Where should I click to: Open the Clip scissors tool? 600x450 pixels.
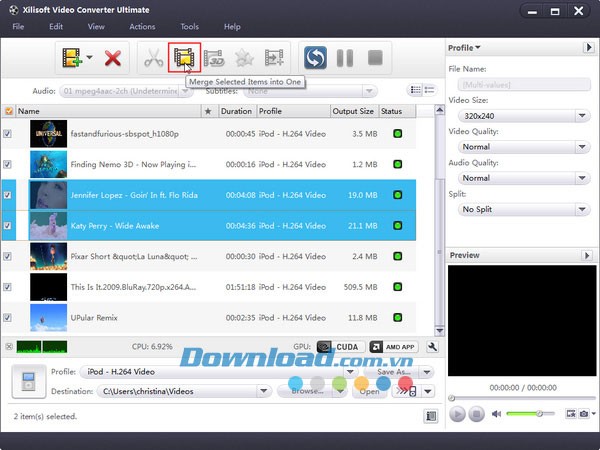tap(153, 58)
